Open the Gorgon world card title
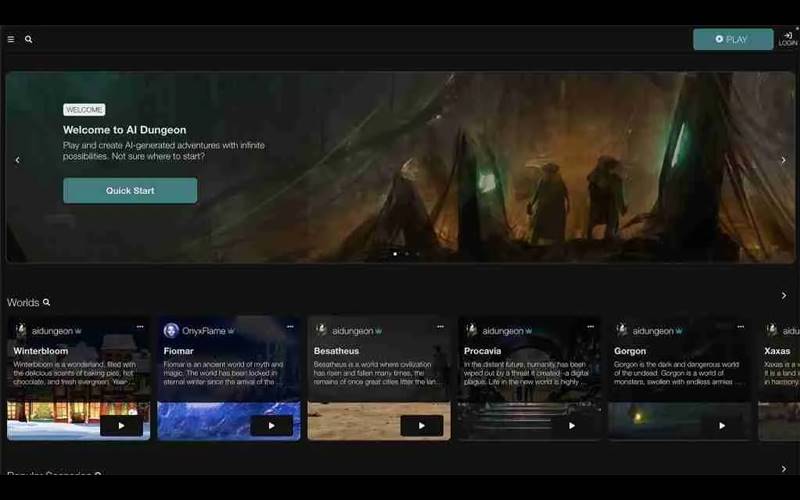The width and height of the screenshot is (800, 500). pyautogui.click(x=630, y=351)
